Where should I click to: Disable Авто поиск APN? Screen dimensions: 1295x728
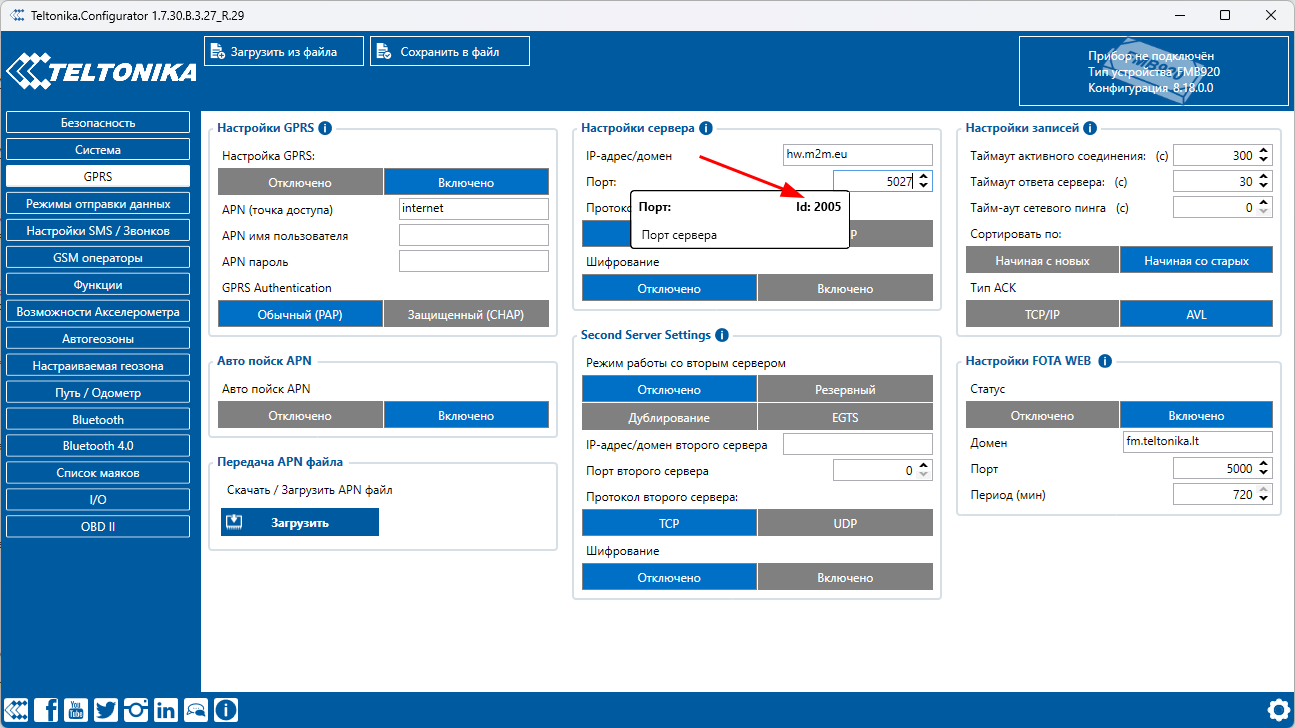300,415
